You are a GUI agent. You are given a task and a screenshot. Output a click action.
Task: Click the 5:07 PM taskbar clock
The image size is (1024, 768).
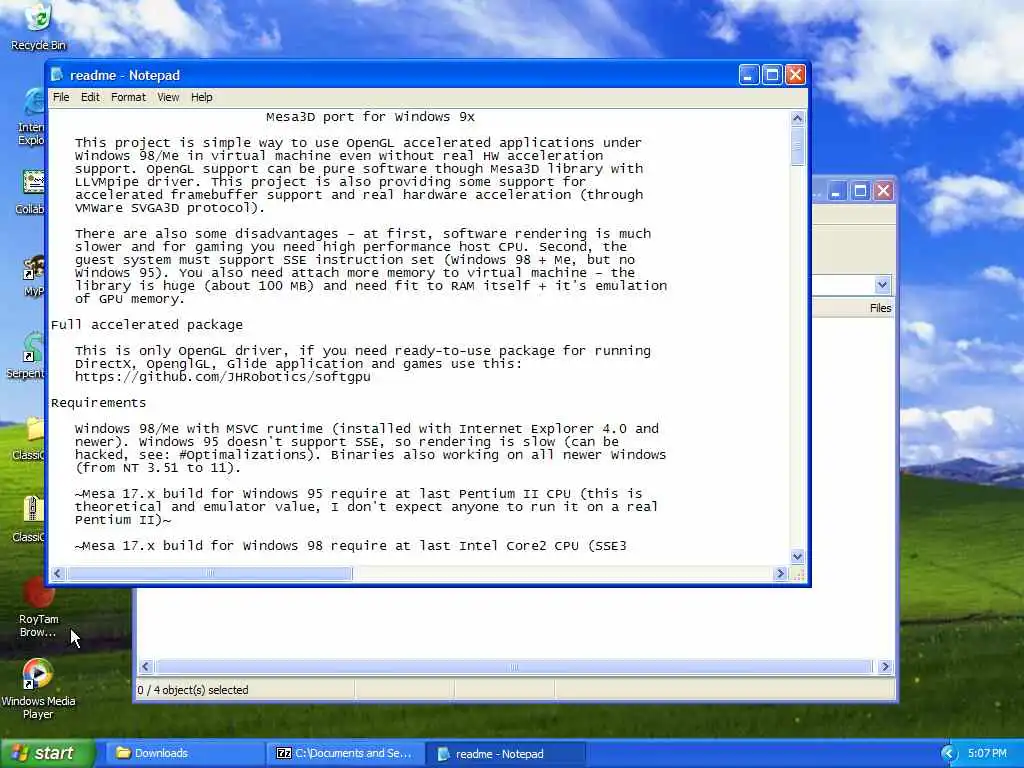987,754
